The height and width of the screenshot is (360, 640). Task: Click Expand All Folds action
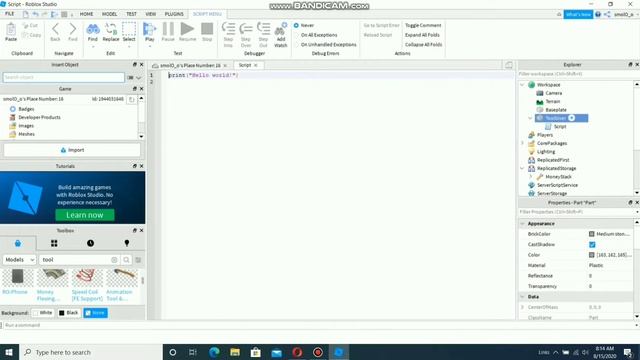(422, 35)
